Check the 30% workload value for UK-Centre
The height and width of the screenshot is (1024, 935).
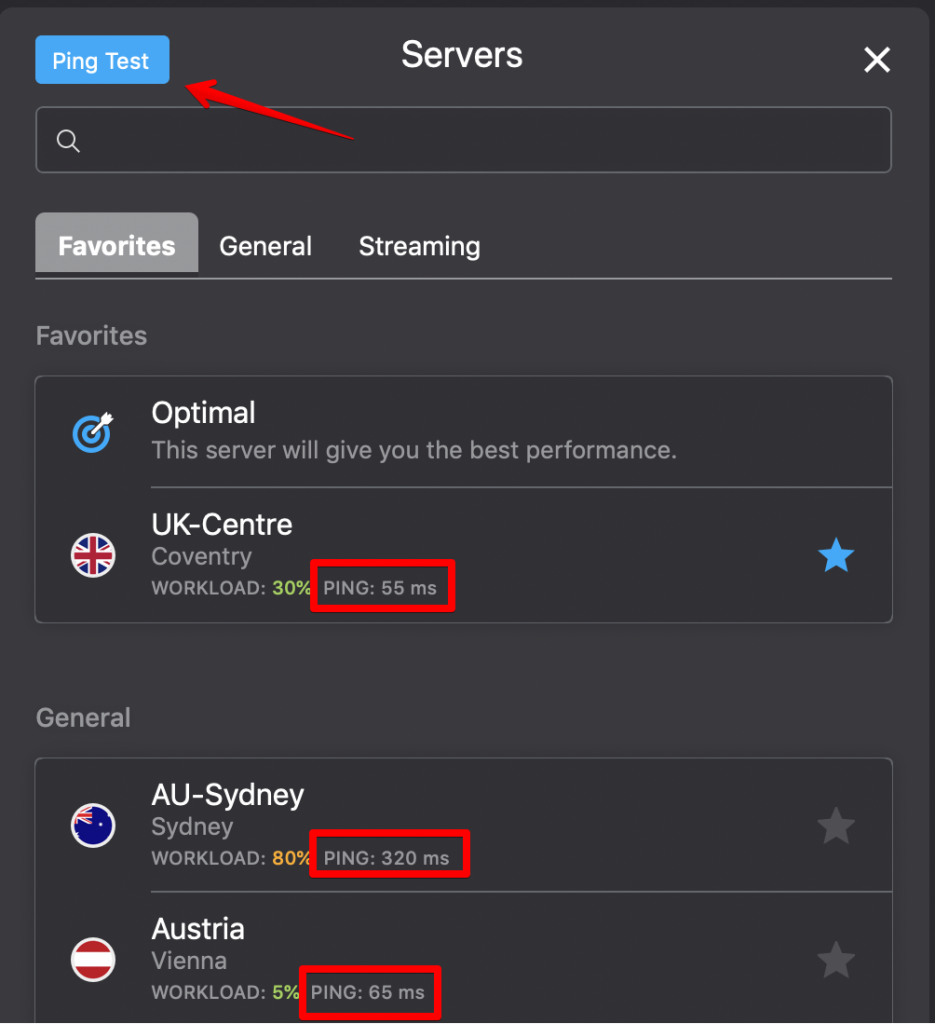291,588
